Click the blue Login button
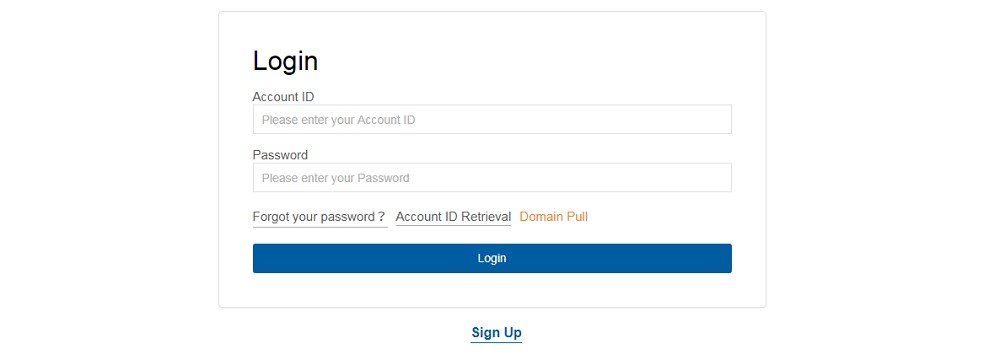This screenshot has width=1000, height=360. coord(492,259)
